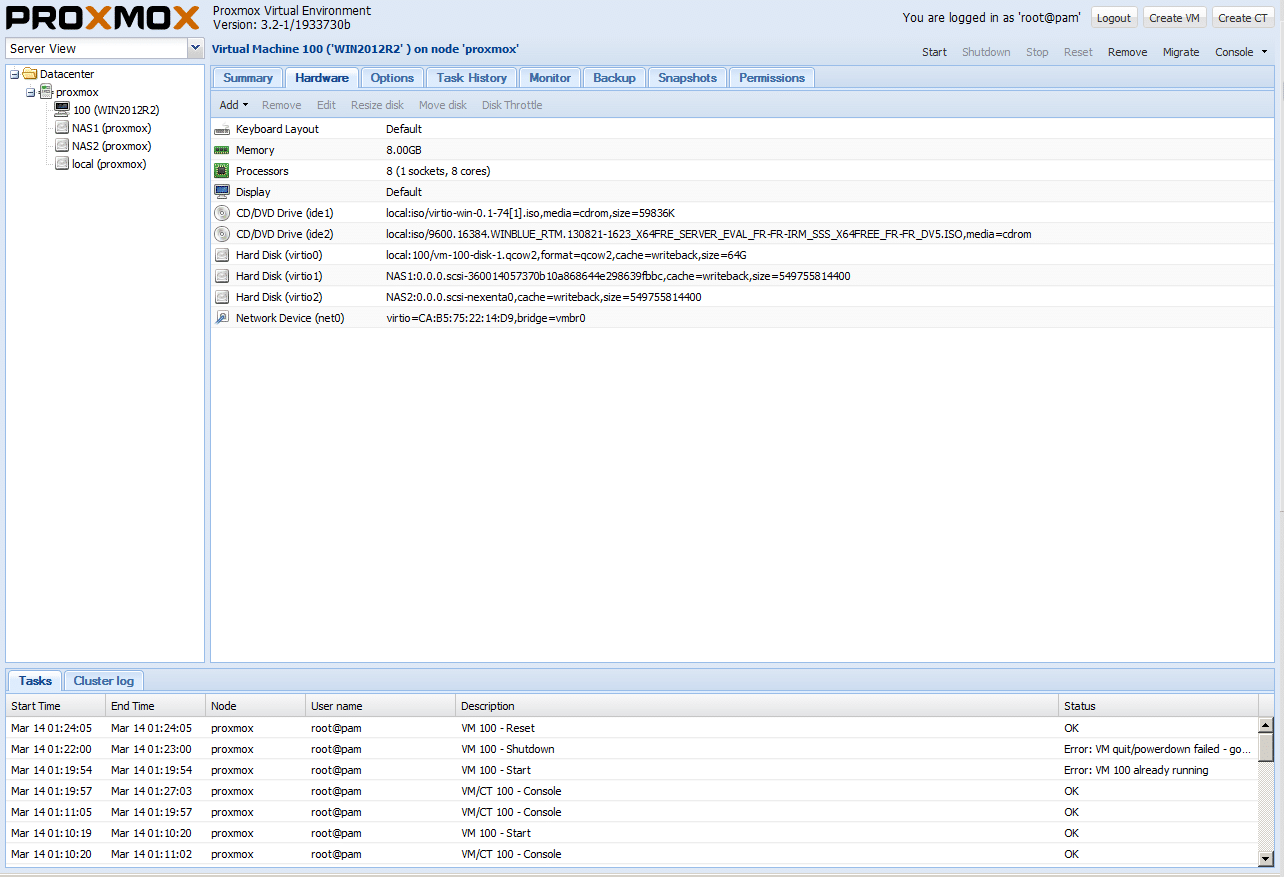Click the memory chip icon in Memory row
The width and height of the screenshot is (1284, 877).
pyautogui.click(x=222, y=150)
